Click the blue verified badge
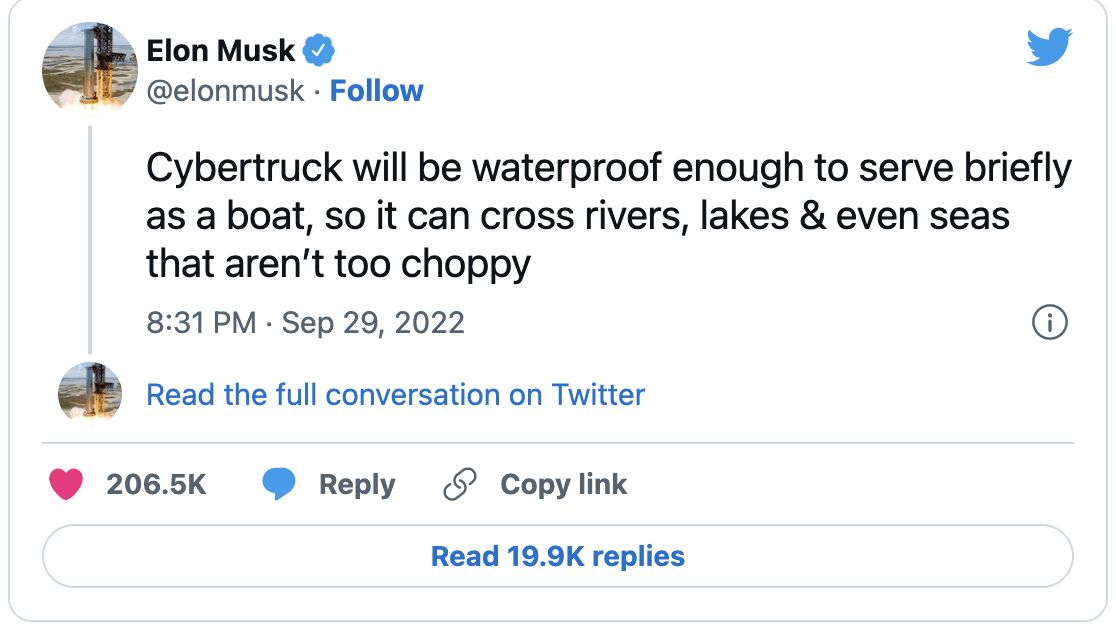This screenshot has height=628, width=1116. 319,49
